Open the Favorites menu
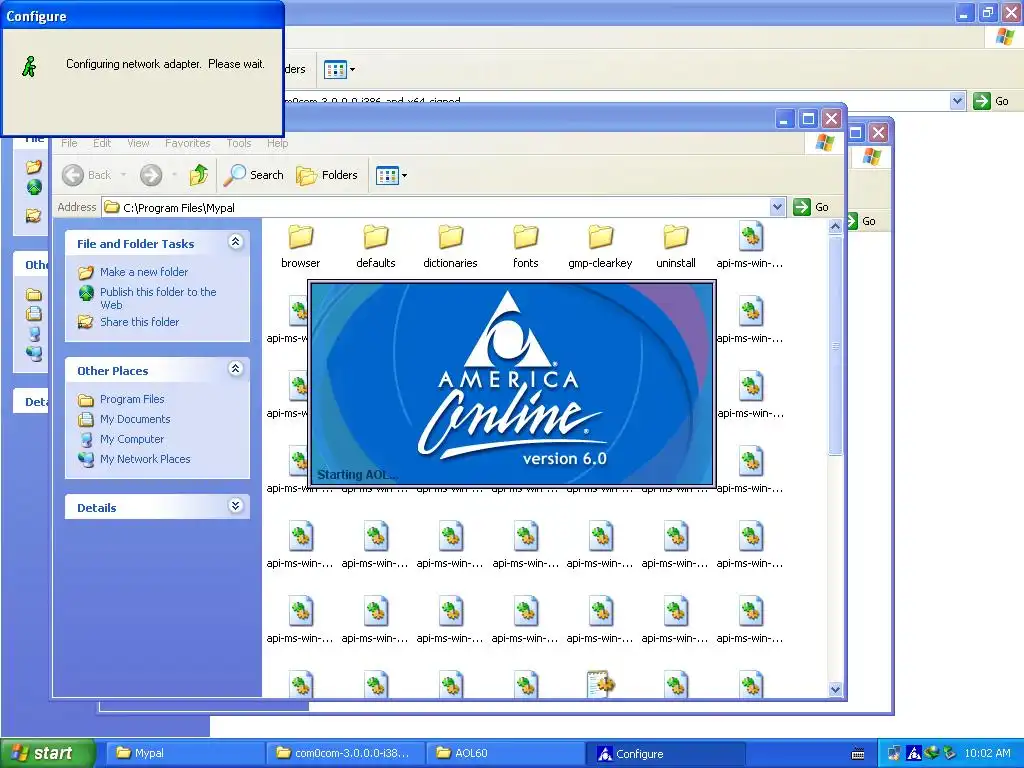This screenshot has width=1024, height=768. (187, 143)
